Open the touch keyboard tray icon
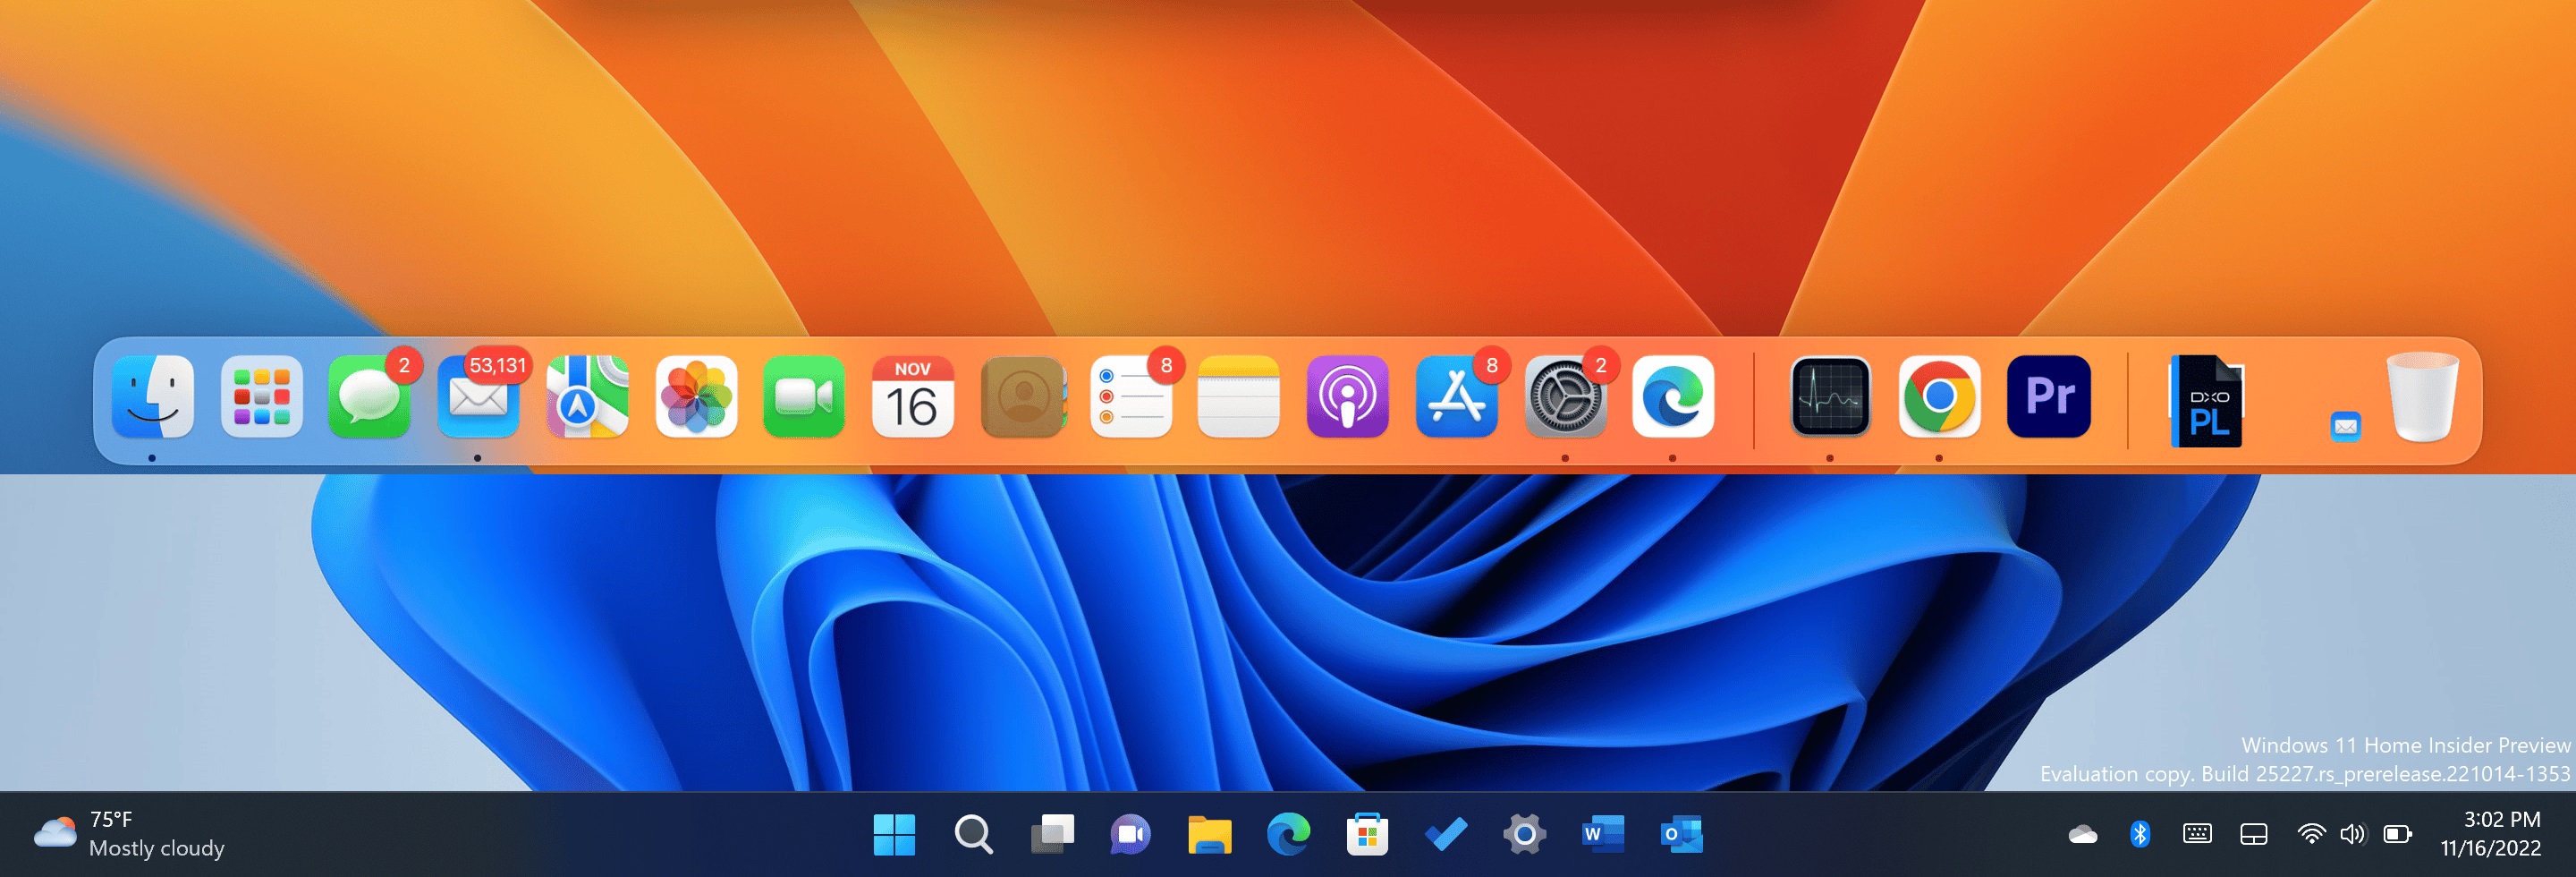The height and width of the screenshot is (877, 2576). click(x=2197, y=835)
